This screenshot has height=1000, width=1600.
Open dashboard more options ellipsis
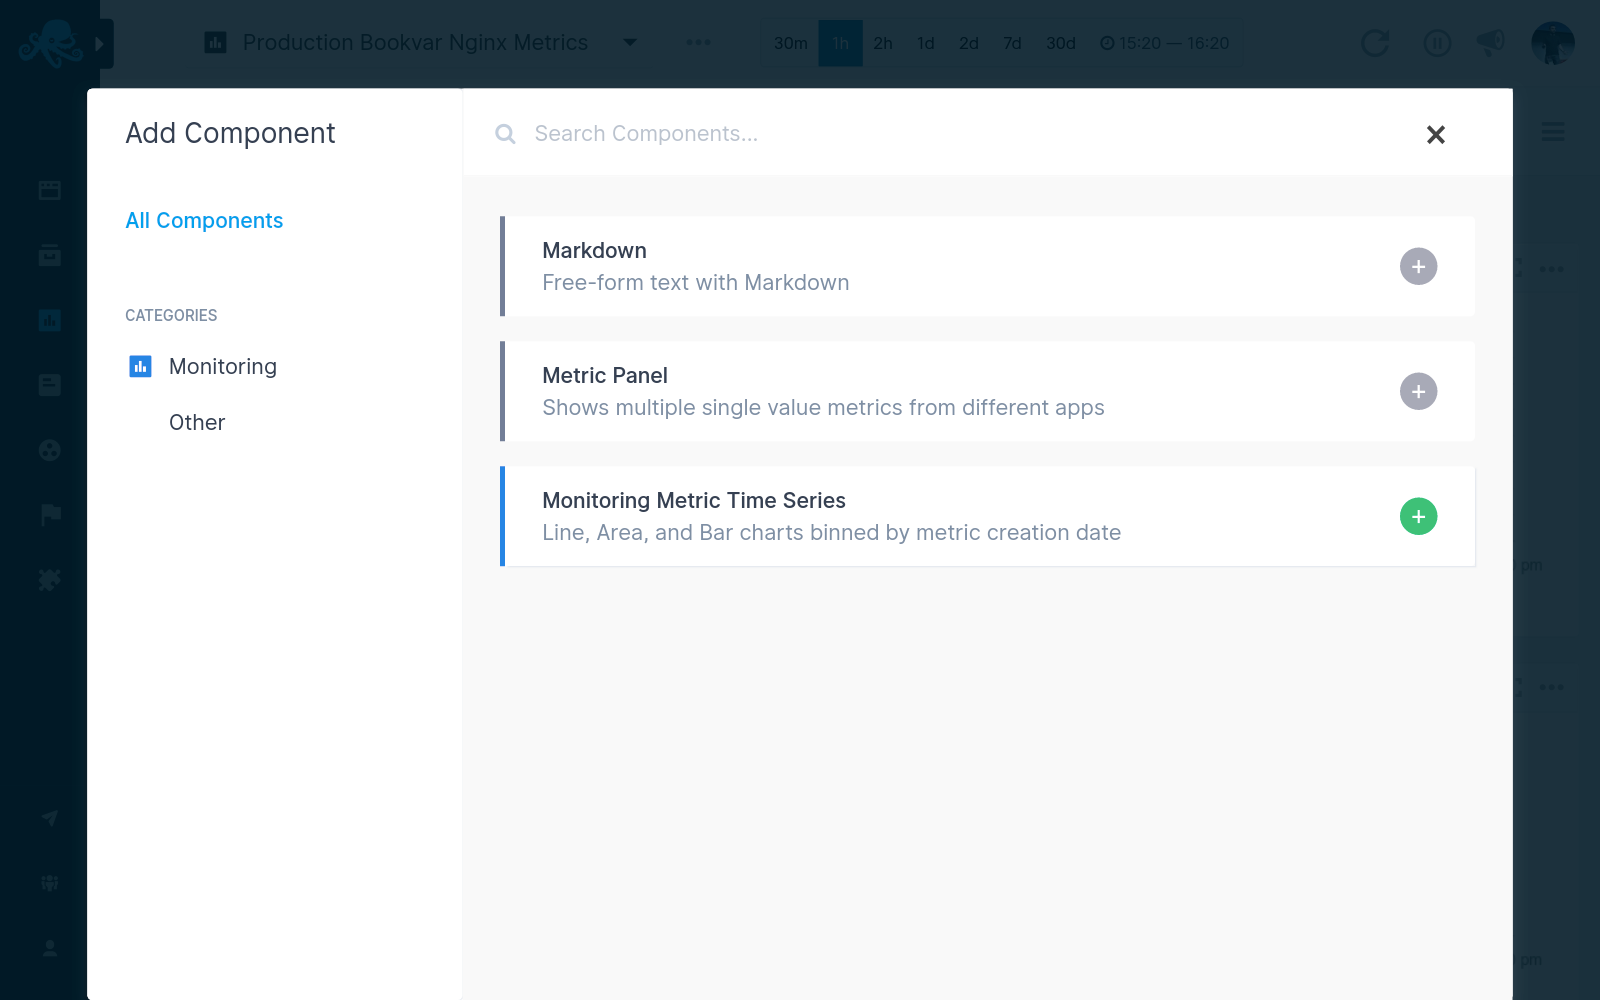[x=698, y=42]
